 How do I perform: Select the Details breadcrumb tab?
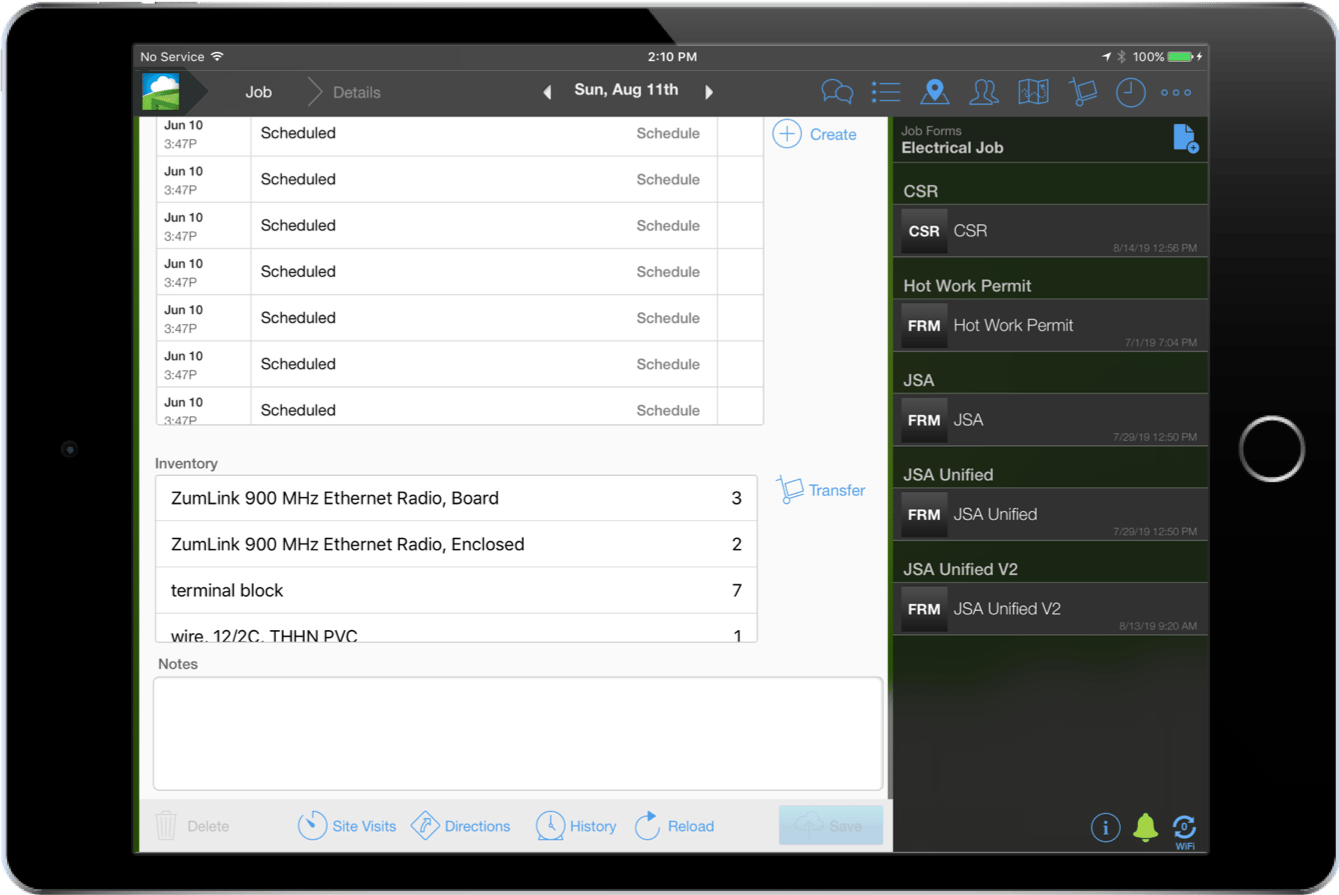click(x=356, y=92)
